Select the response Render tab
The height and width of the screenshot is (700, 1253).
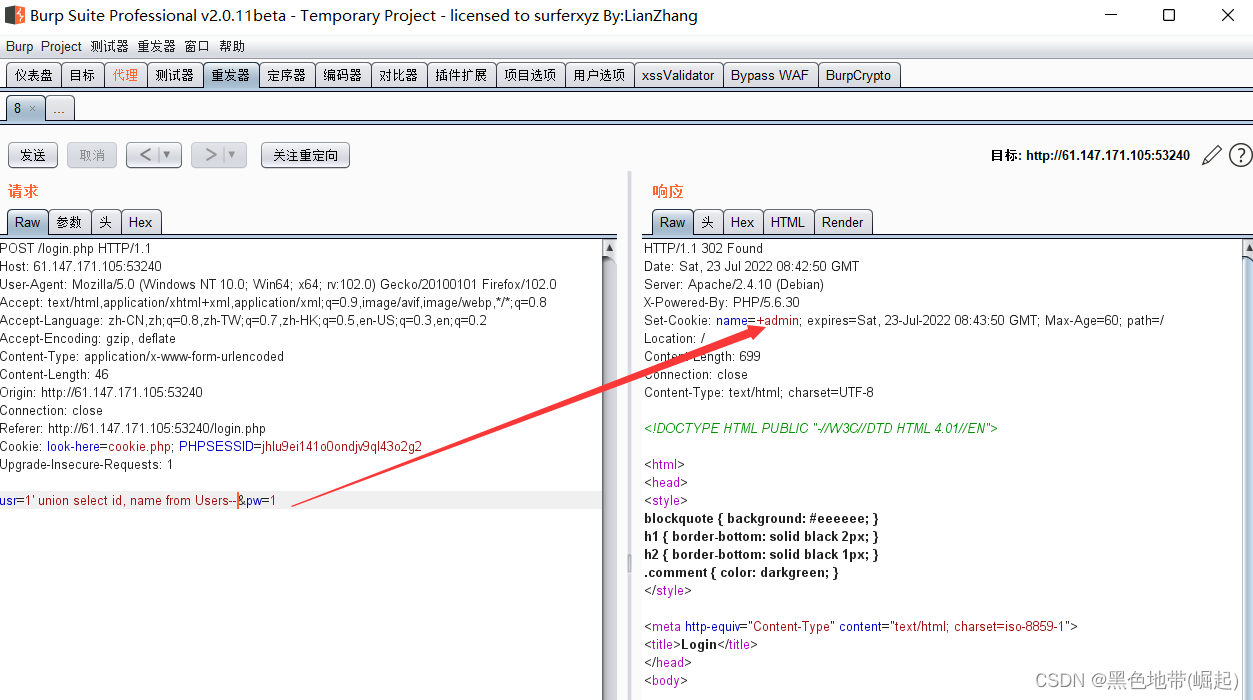pyautogui.click(x=842, y=222)
